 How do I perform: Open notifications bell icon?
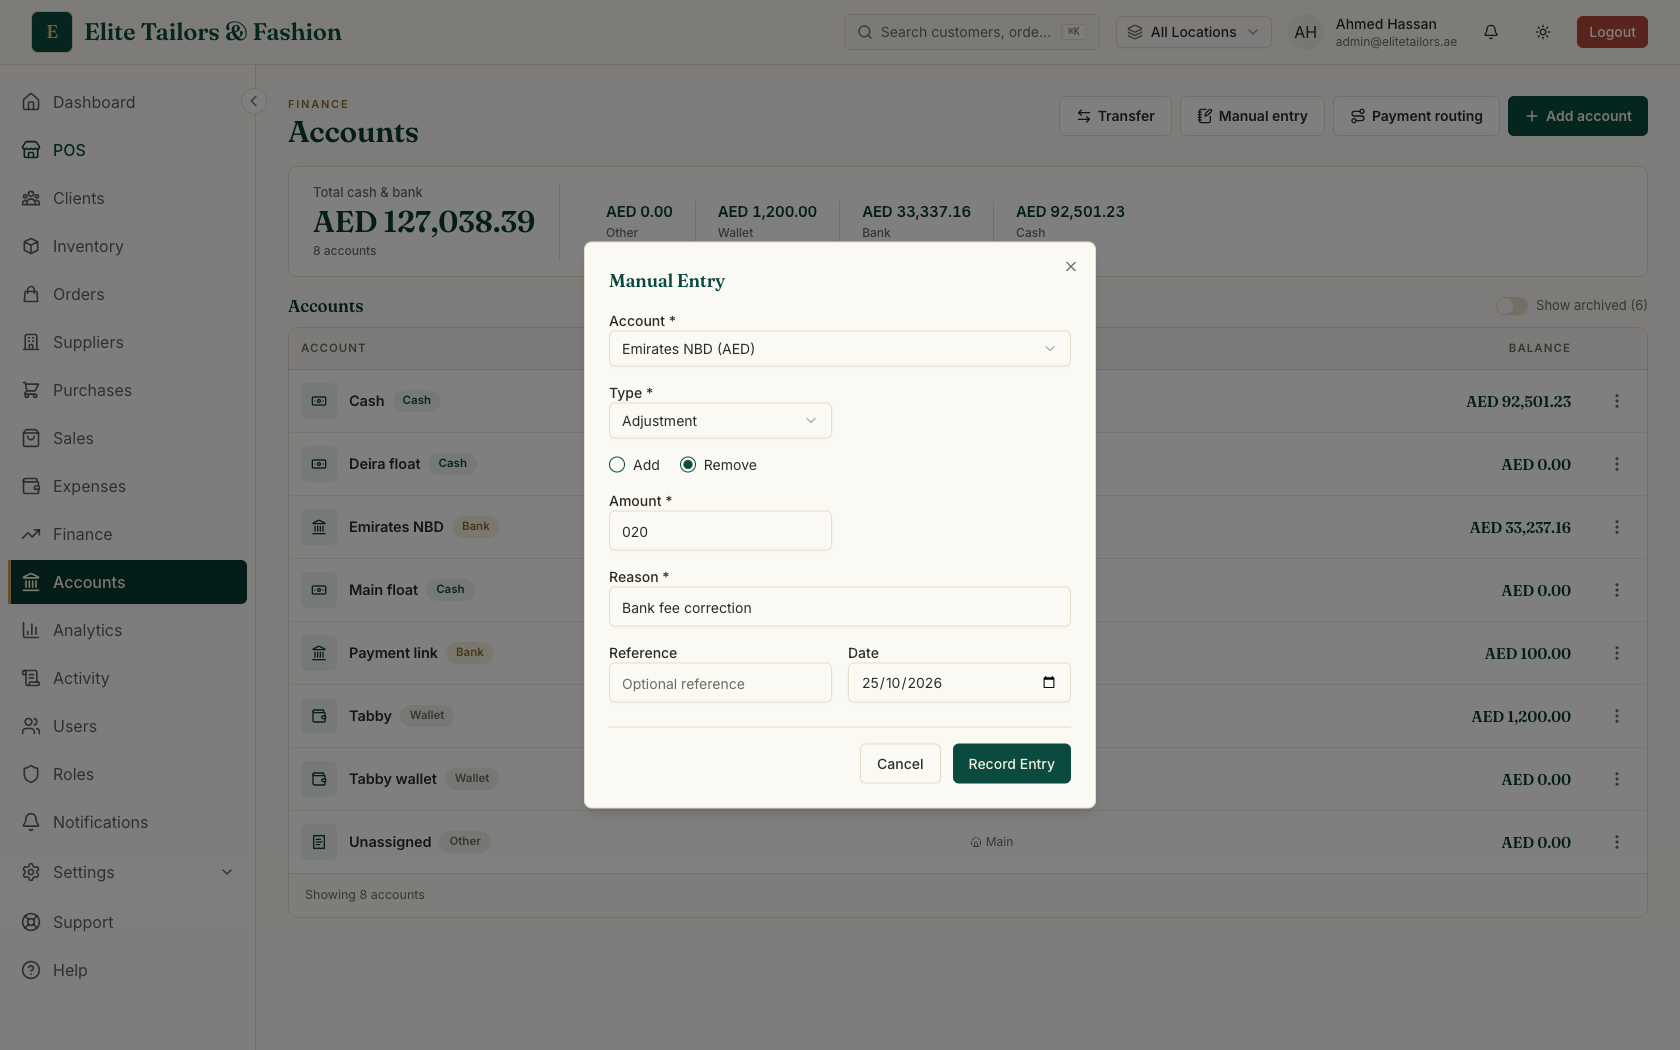click(x=1491, y=32)
